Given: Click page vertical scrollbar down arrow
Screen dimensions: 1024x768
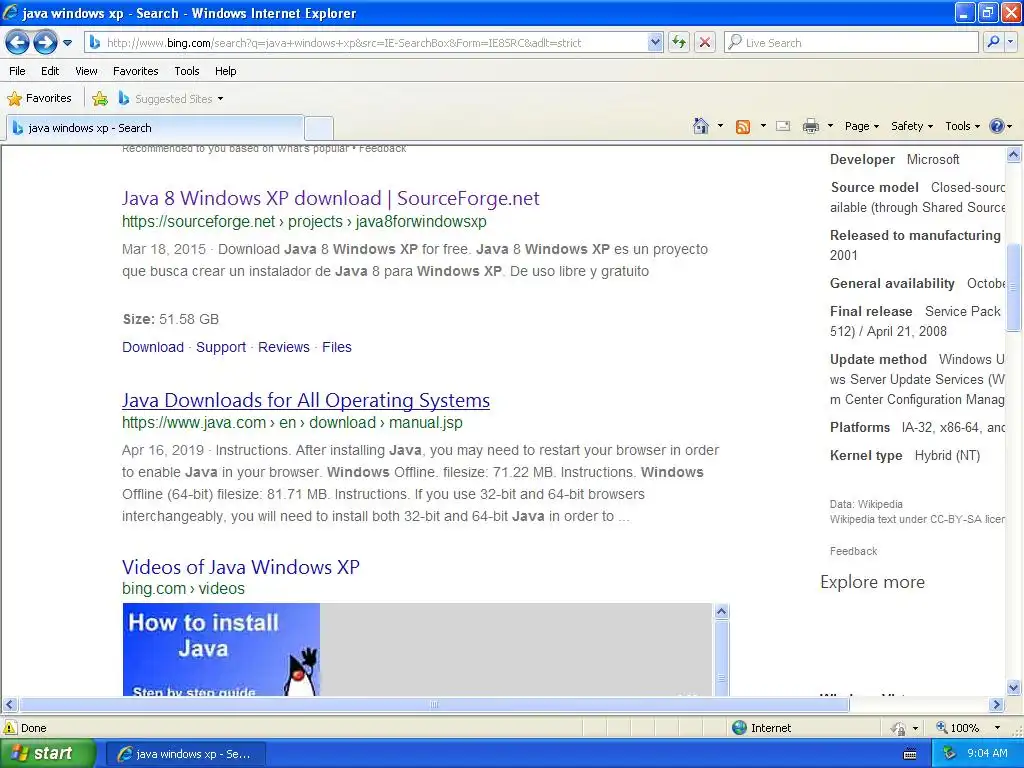Looking at the screenshot, I should [x=1014, y=687].
